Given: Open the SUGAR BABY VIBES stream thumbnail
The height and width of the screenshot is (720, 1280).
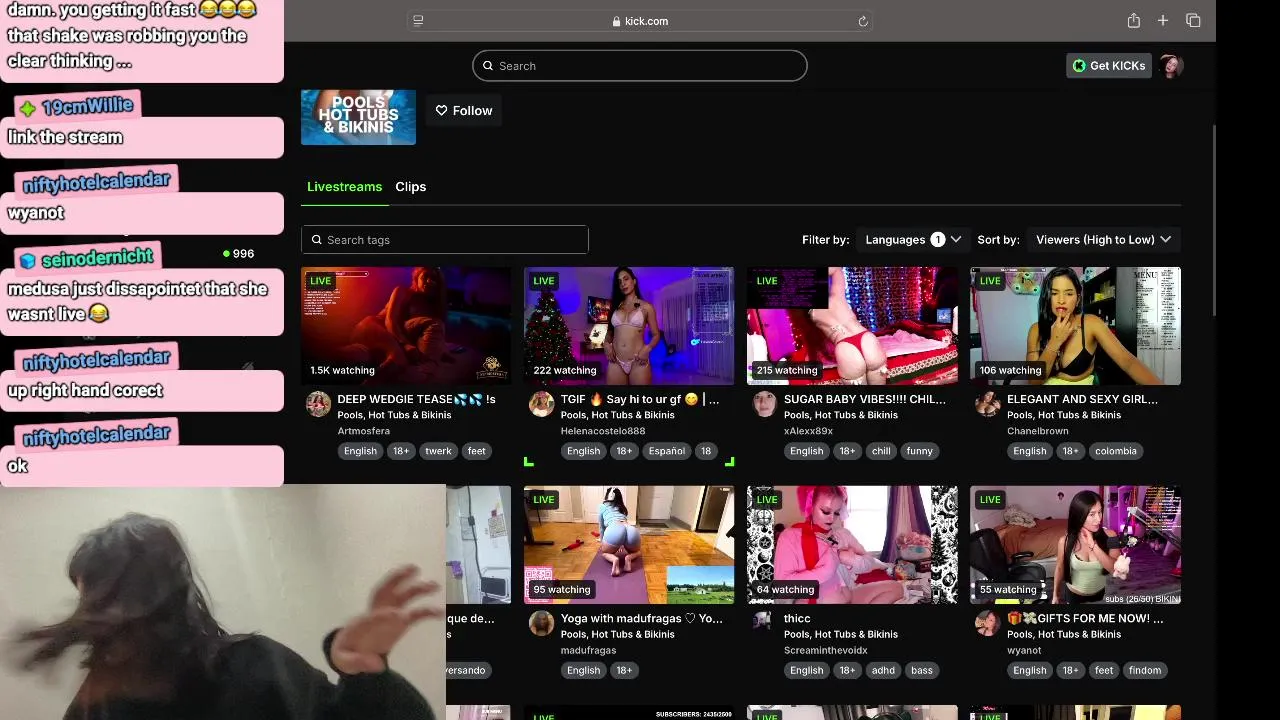Looking at the screenshot, I should coord(852,326).
